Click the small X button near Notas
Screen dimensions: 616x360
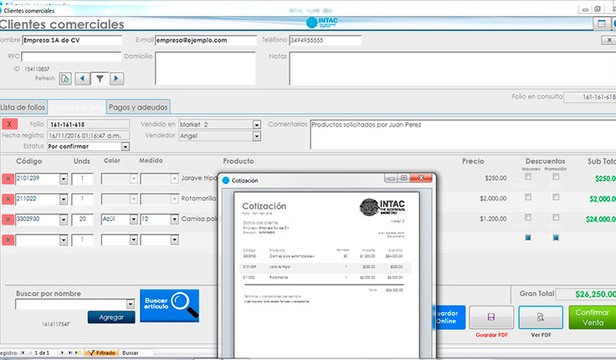(609, 40)
